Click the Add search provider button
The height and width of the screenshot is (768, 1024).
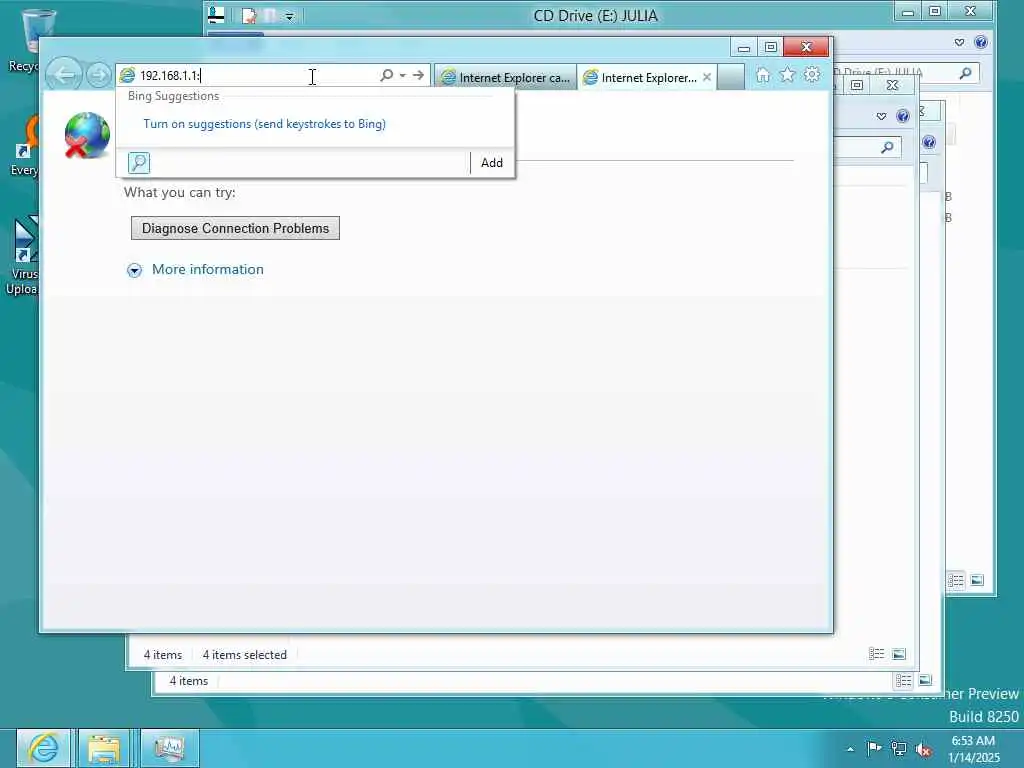click(x=492, y=163)
